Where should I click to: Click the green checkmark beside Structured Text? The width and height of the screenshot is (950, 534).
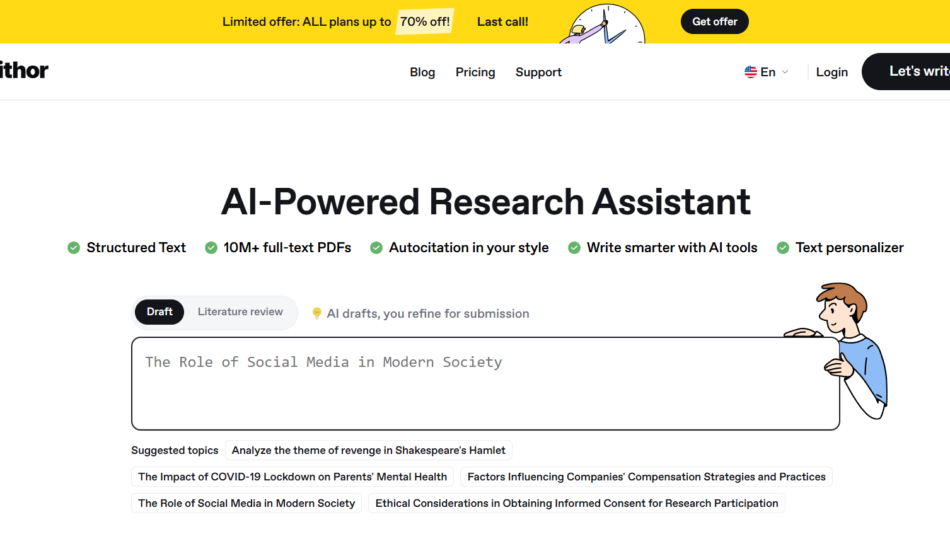[x=73, y=248]
